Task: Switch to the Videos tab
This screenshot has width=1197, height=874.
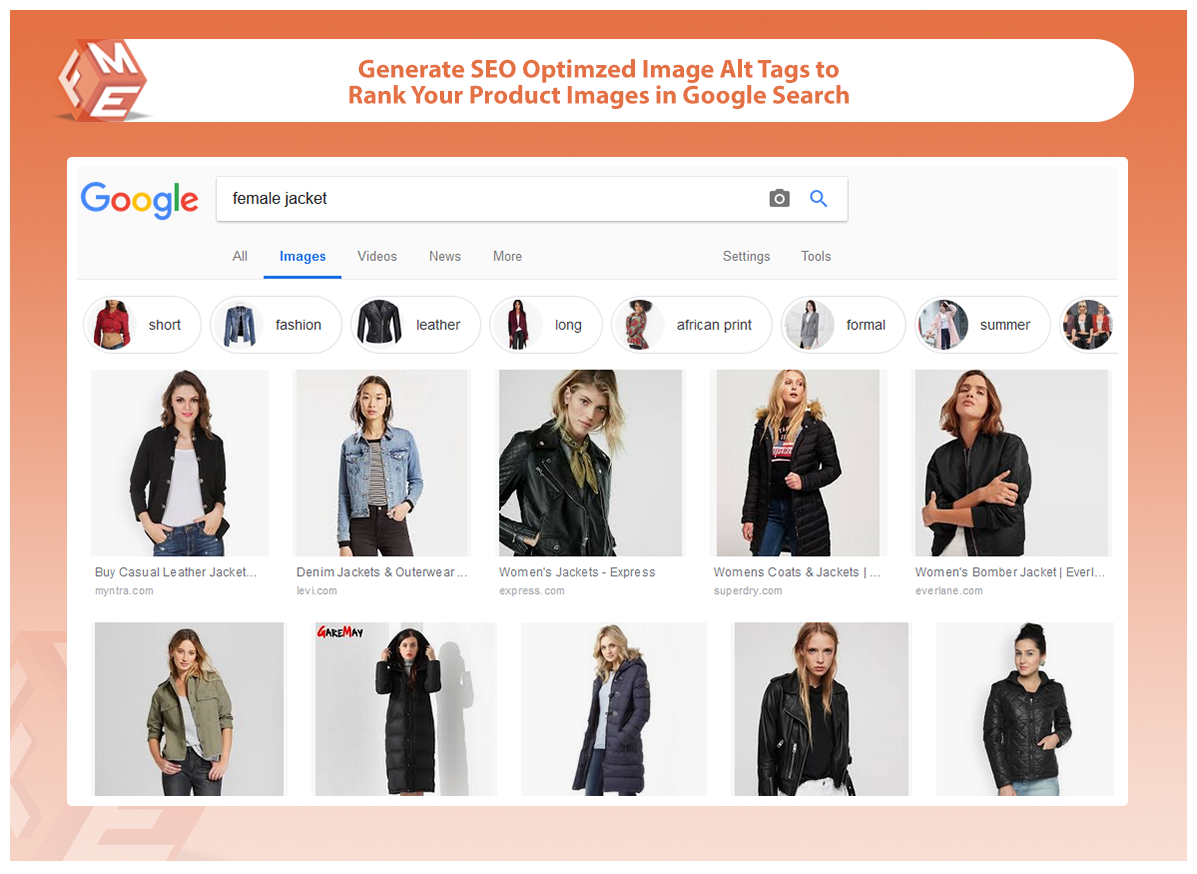Action: (377, 257)
